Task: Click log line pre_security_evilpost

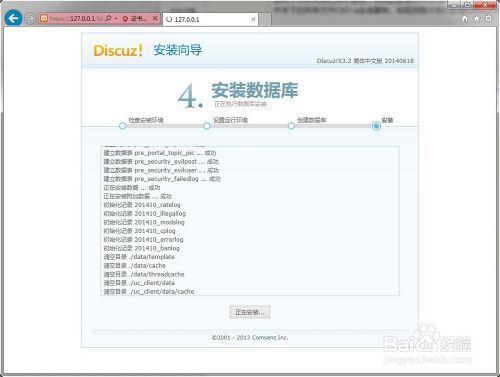Action: pos(161,162)
